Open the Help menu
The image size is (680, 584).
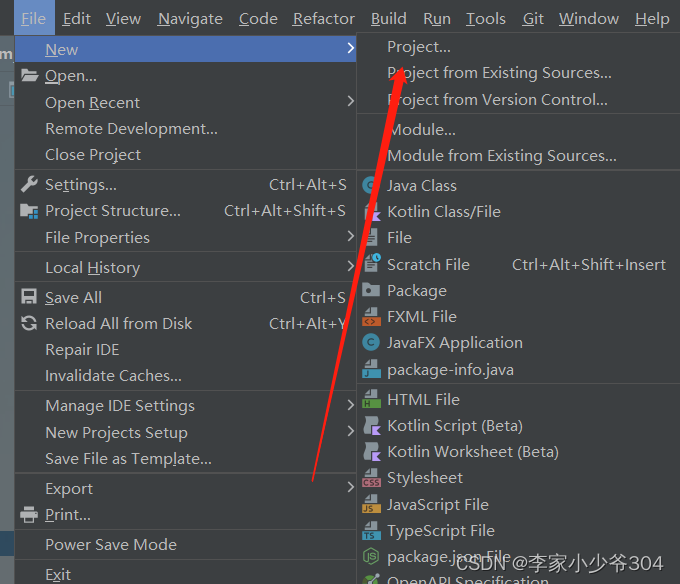pos(652,19)
